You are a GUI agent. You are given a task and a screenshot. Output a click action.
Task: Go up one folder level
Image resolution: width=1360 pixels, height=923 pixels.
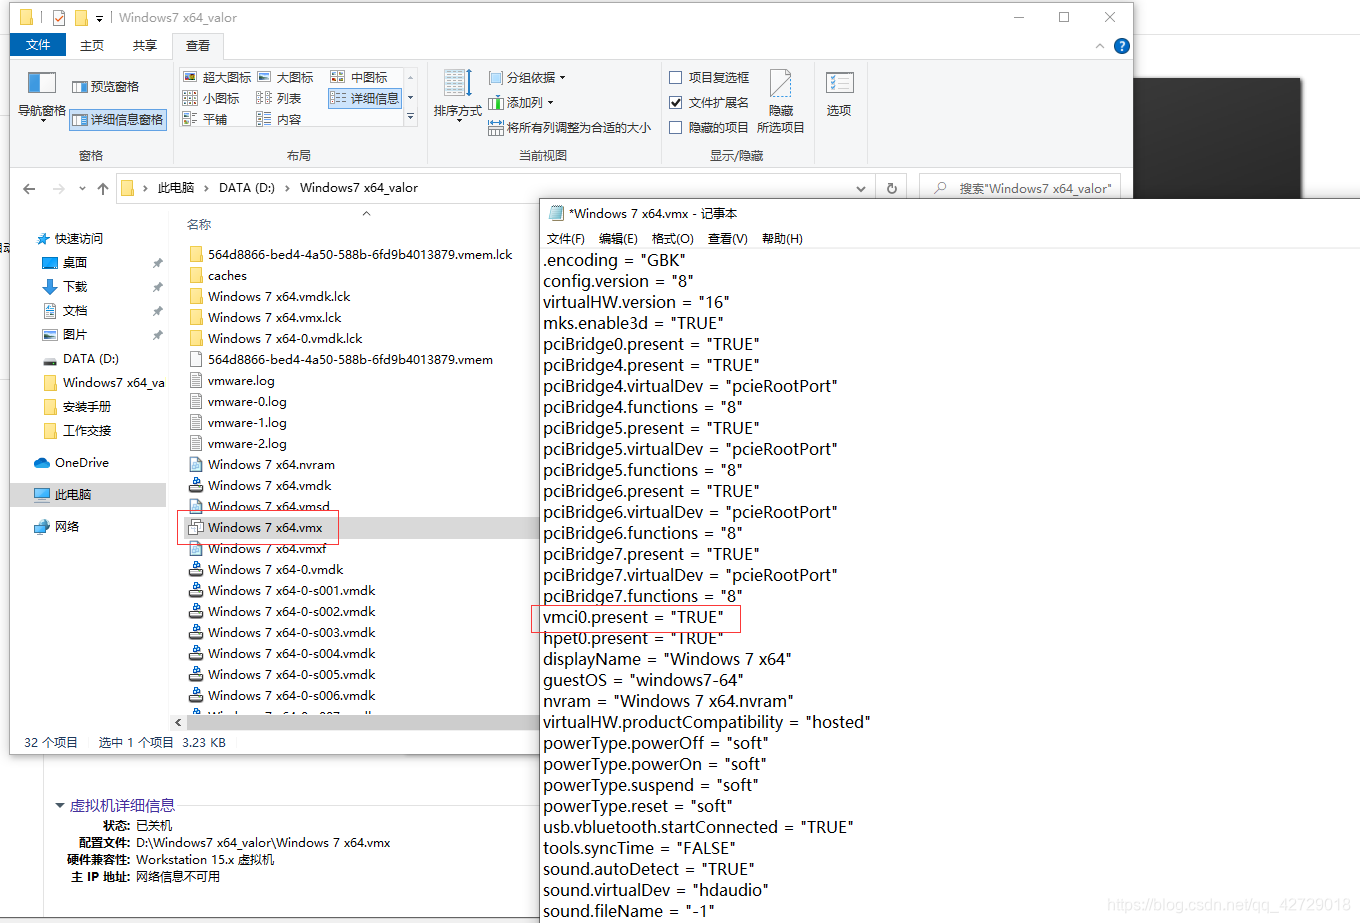[x=103, y=188]
